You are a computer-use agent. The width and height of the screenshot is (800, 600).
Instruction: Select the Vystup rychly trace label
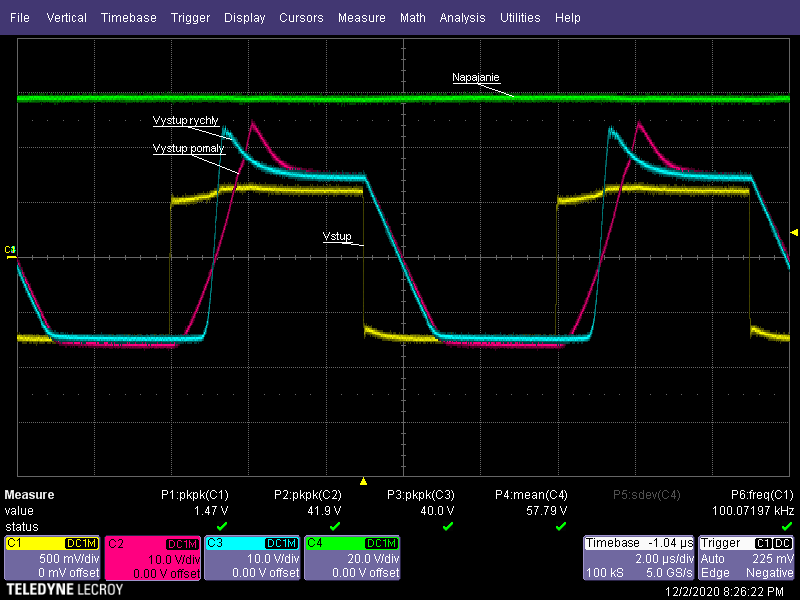(186, 120)
